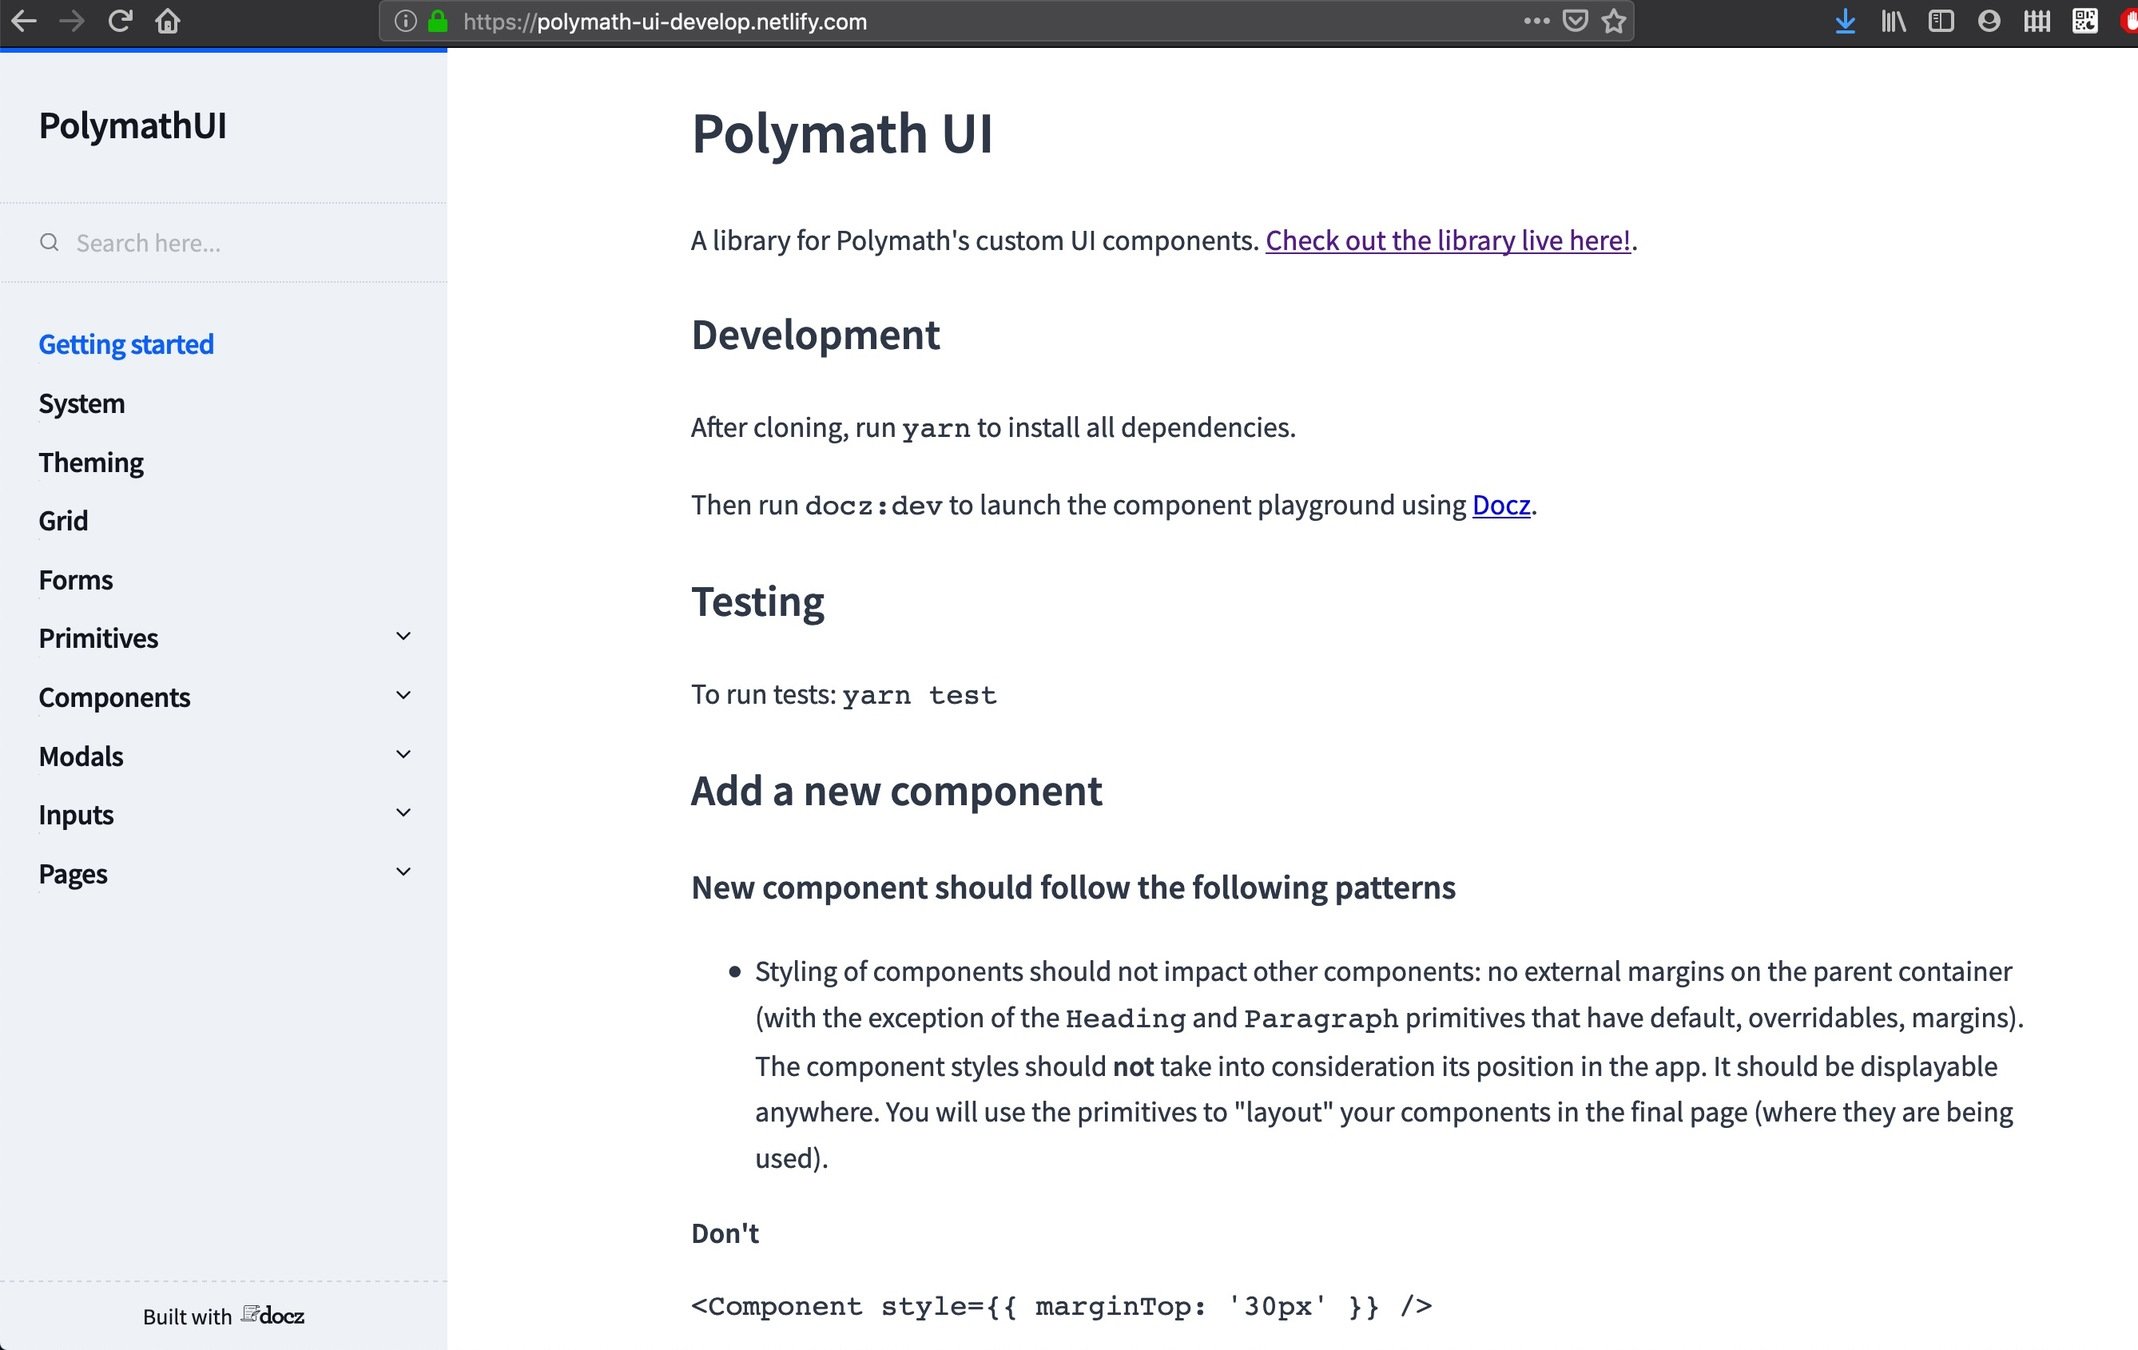Follow the Docz hyperlink

coord(1500,505)
